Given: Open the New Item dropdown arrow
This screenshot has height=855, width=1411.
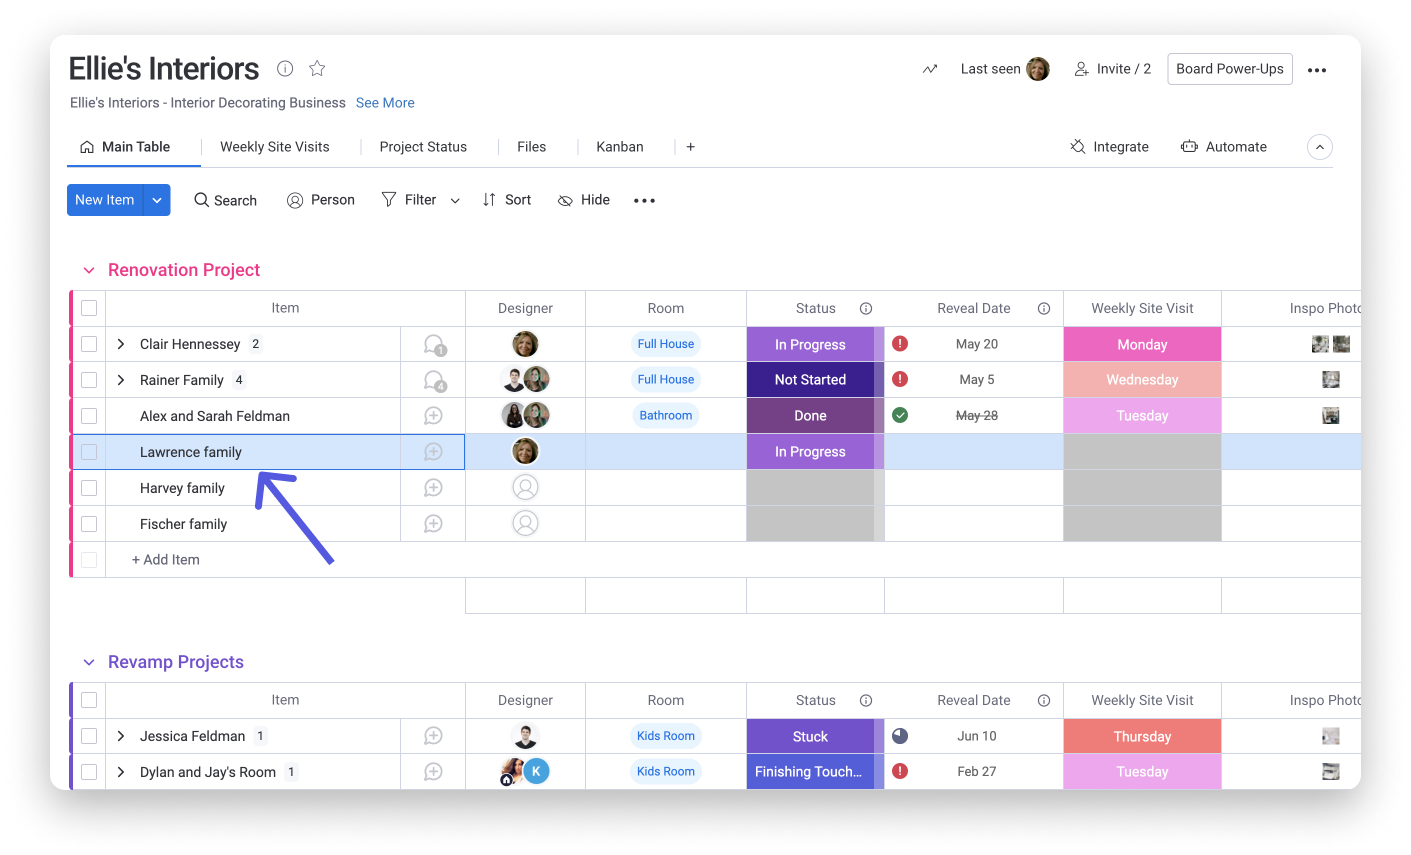Looking at the screenshot, I should click(x=157, y=200).
